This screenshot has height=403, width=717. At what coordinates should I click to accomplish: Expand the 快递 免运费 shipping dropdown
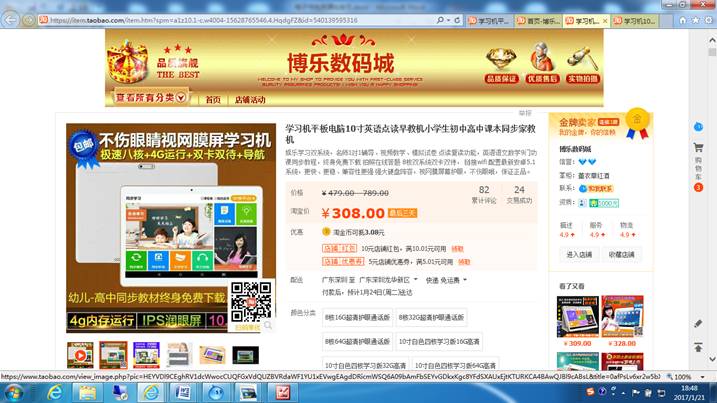446,280
